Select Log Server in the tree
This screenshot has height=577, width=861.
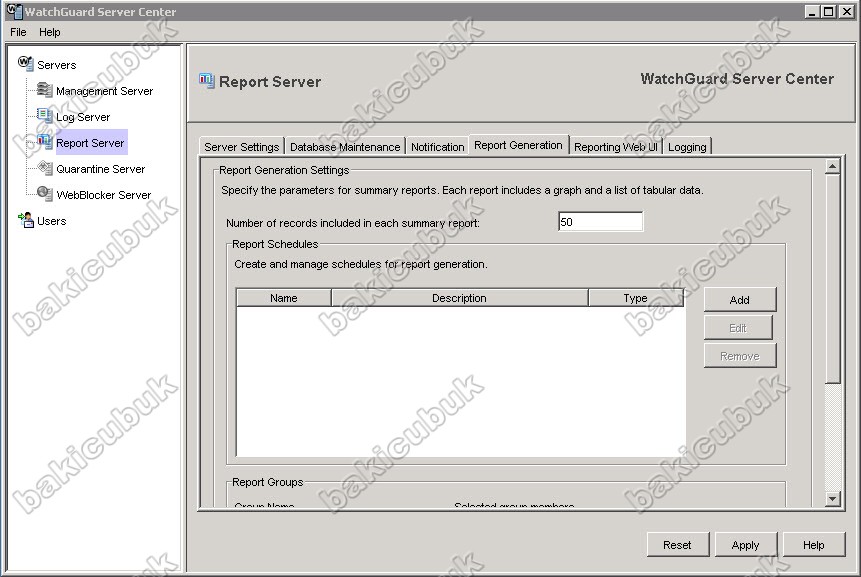tap(83, 117)
